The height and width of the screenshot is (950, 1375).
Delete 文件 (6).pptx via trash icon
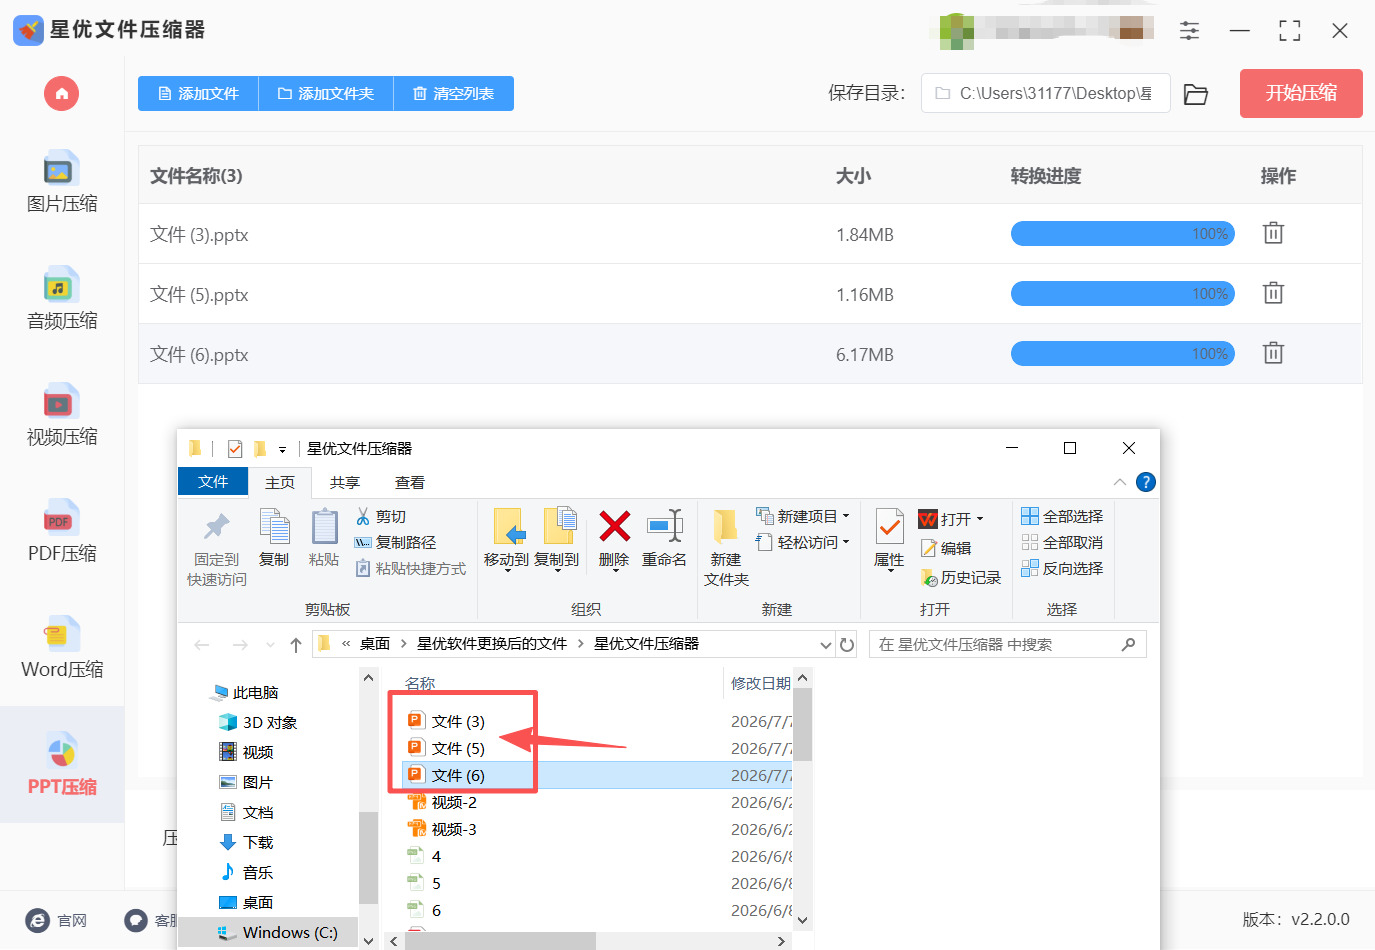1273,353
